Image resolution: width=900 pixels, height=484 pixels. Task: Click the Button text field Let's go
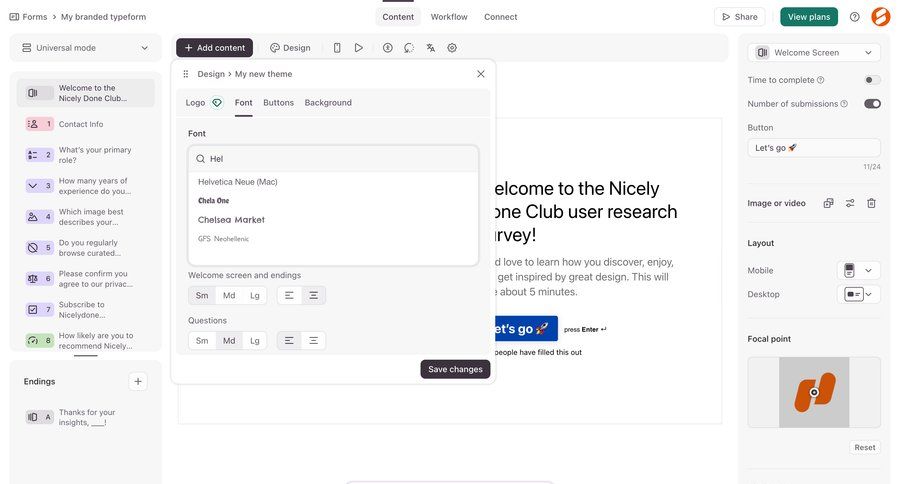[814, 148]
